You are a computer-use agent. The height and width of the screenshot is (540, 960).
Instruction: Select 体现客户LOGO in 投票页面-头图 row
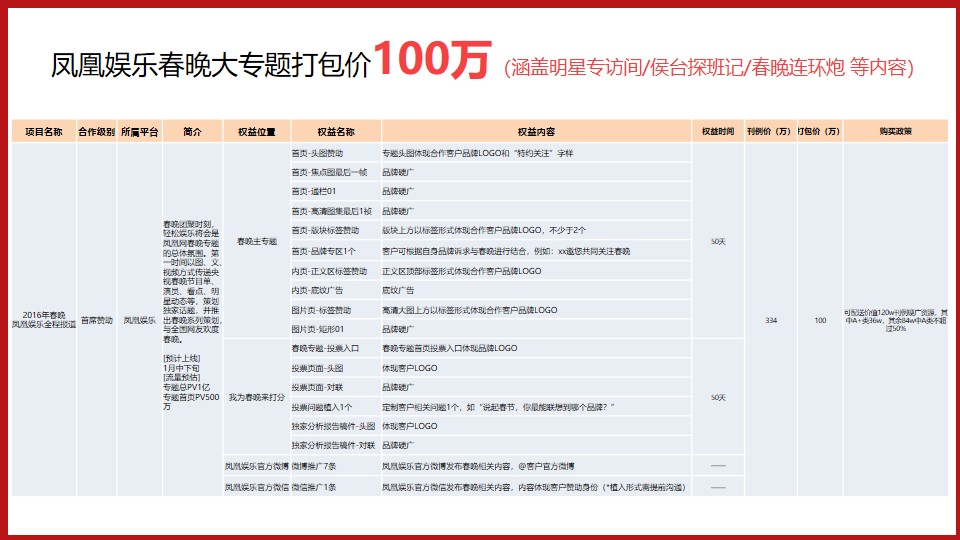click(410, 368)
